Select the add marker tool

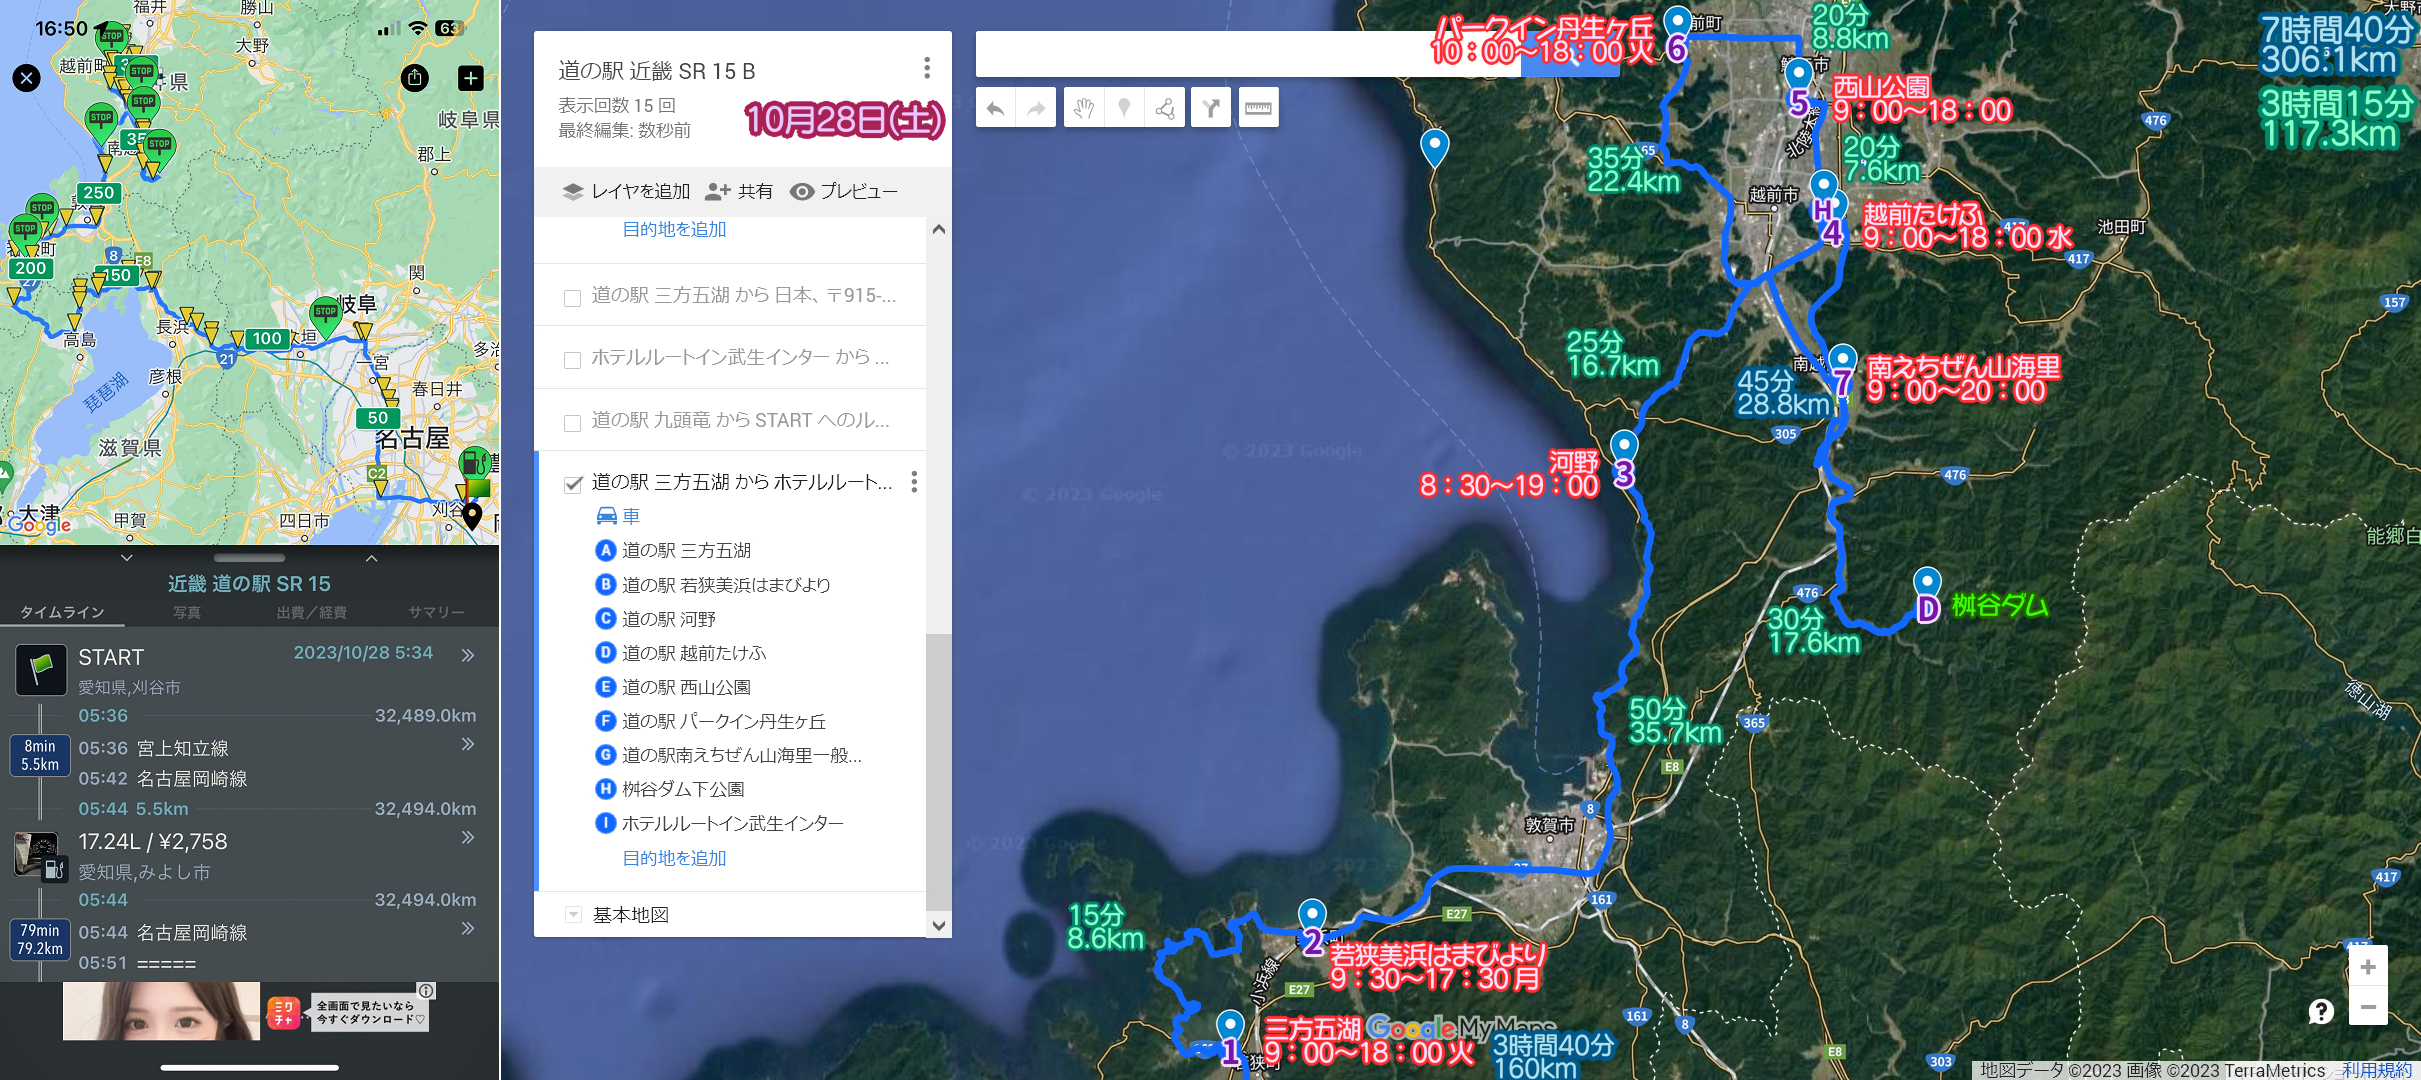(1124, 108)
